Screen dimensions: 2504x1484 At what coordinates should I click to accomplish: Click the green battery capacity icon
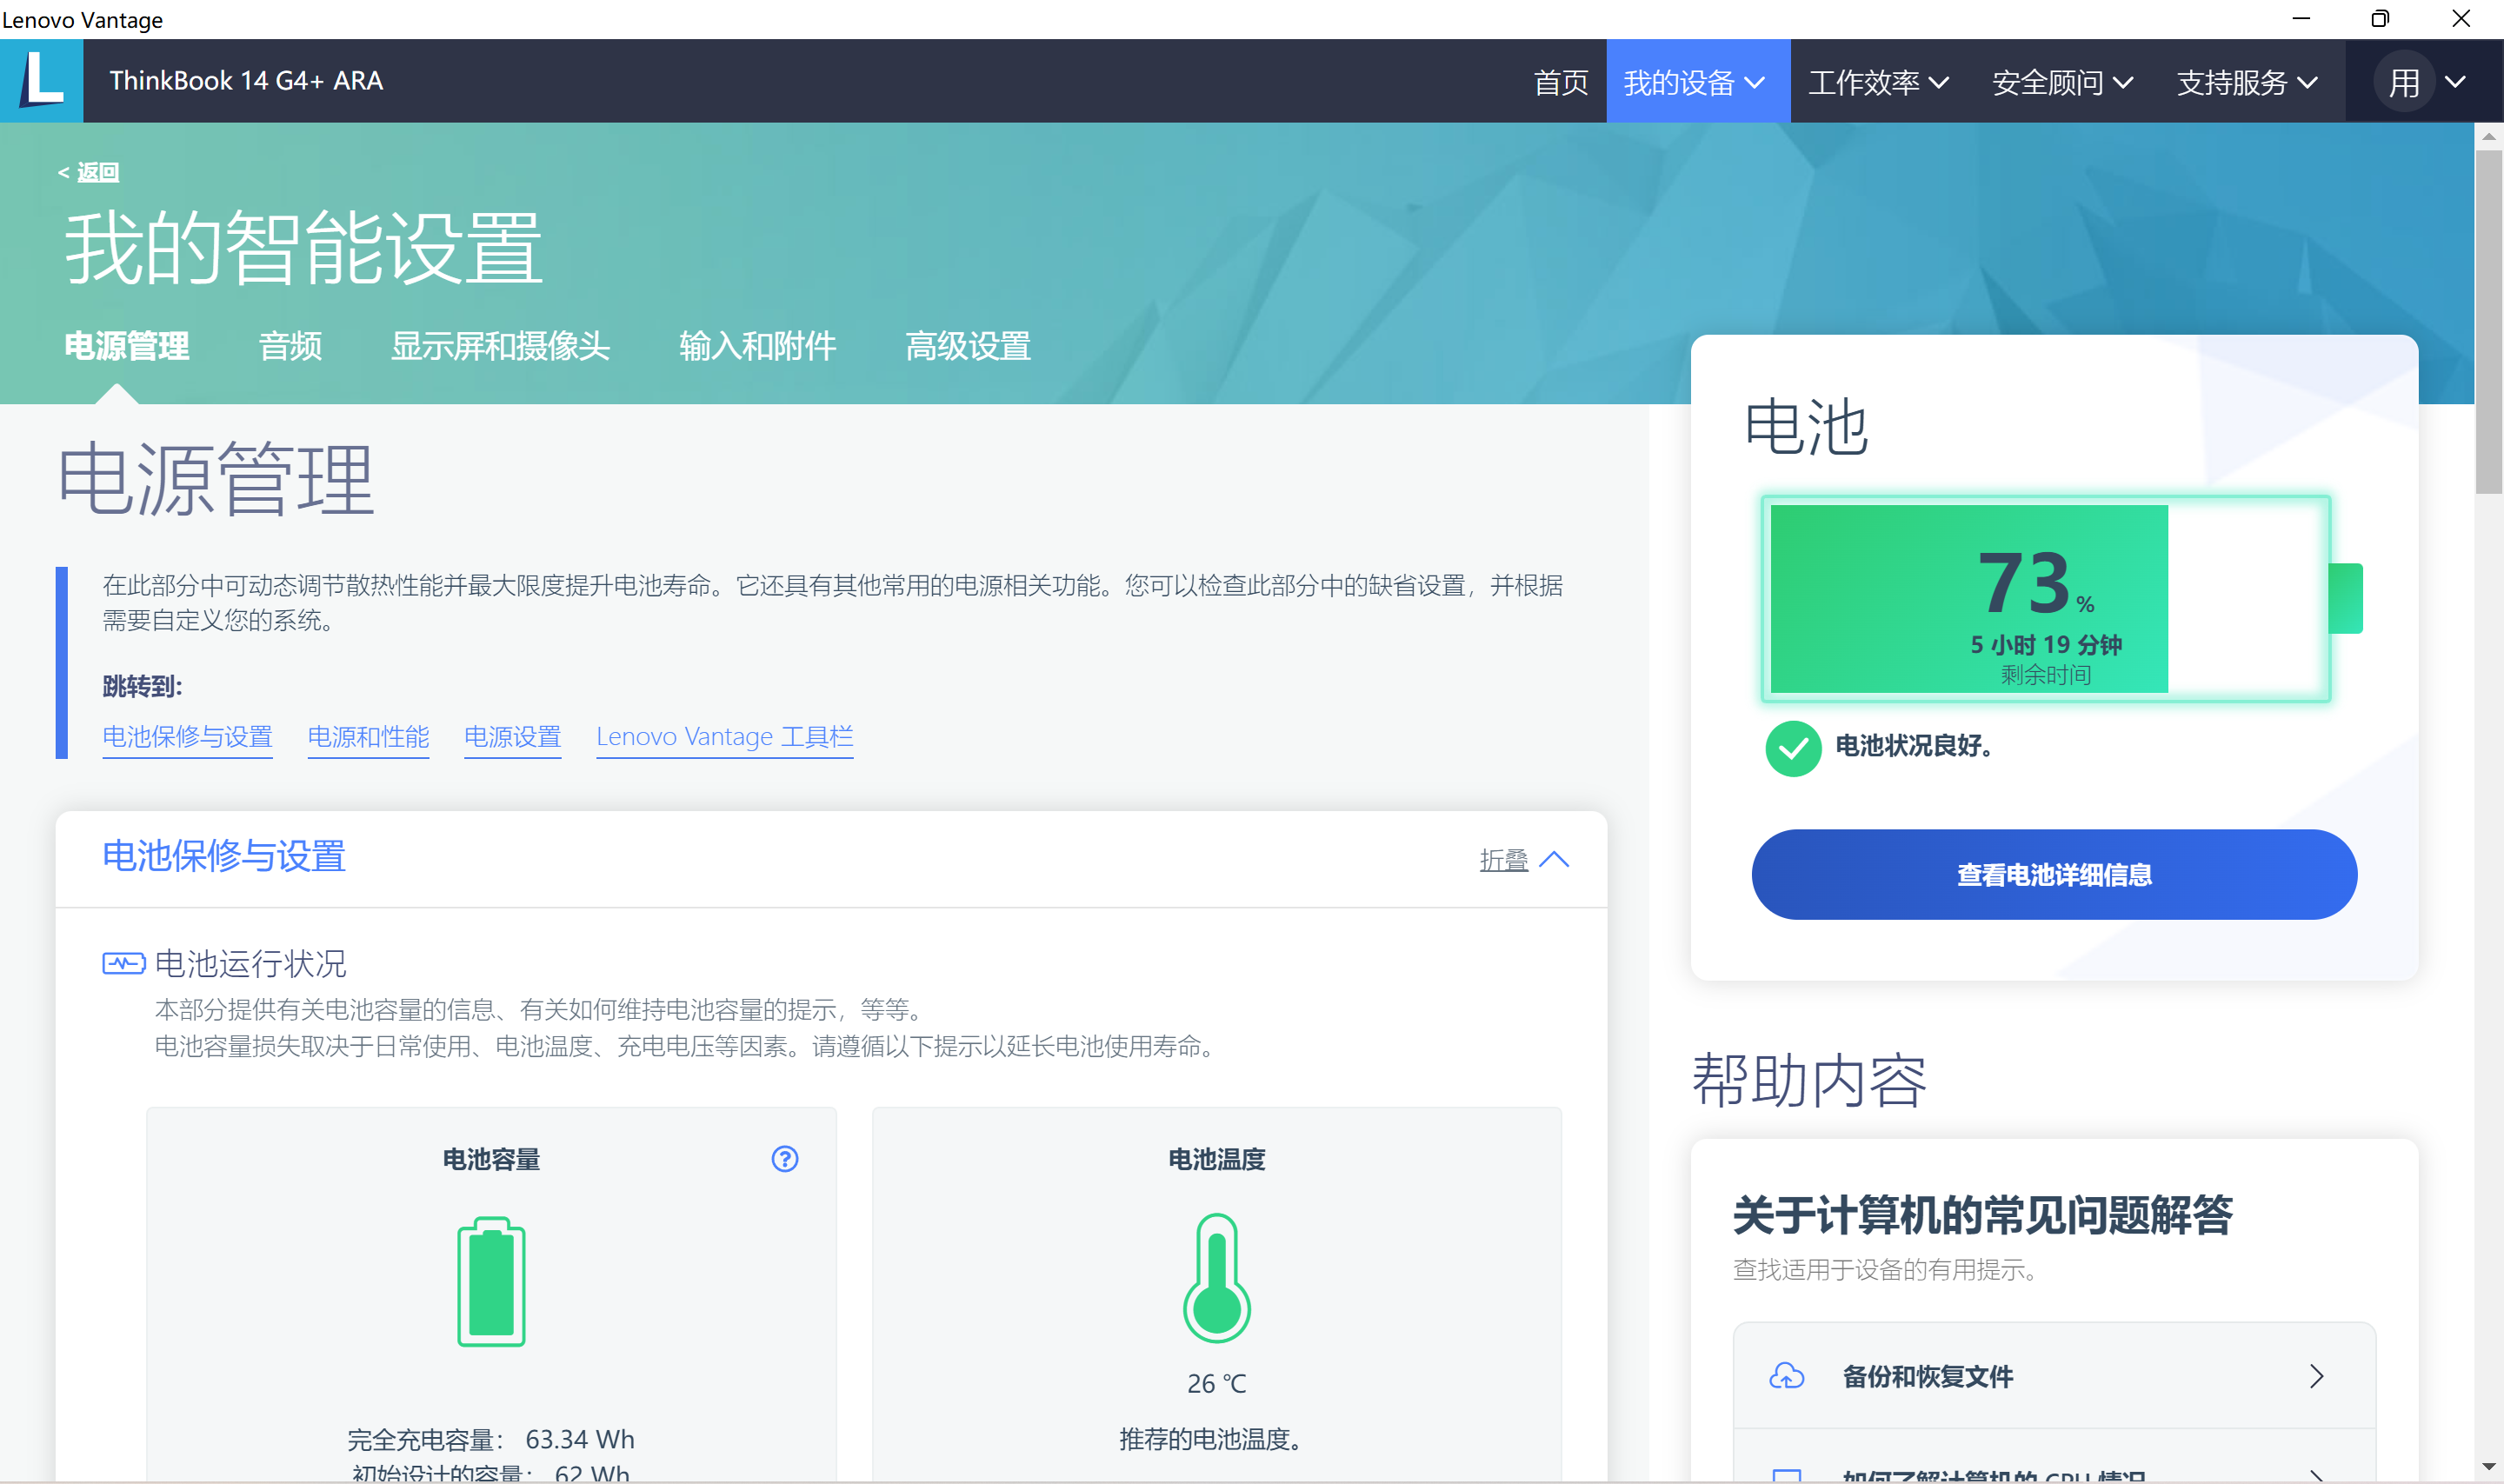click(x=491, y=1282)
